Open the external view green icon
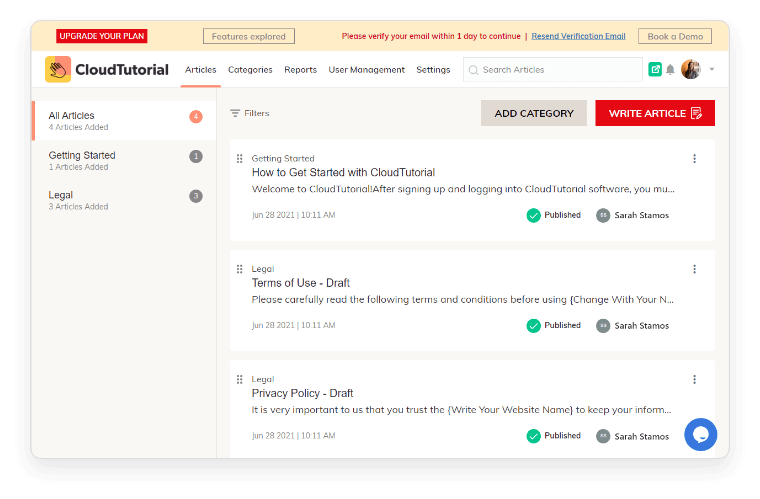The width and height of the screenshot is (760, 499). [x=655, y=69]
